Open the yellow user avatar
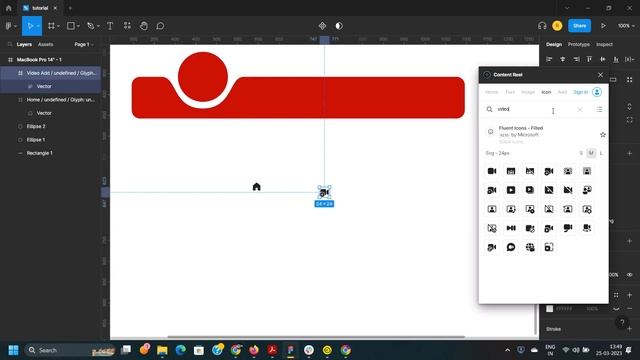The height and width of the screenshot is (360, 640). tap(557, 26)
